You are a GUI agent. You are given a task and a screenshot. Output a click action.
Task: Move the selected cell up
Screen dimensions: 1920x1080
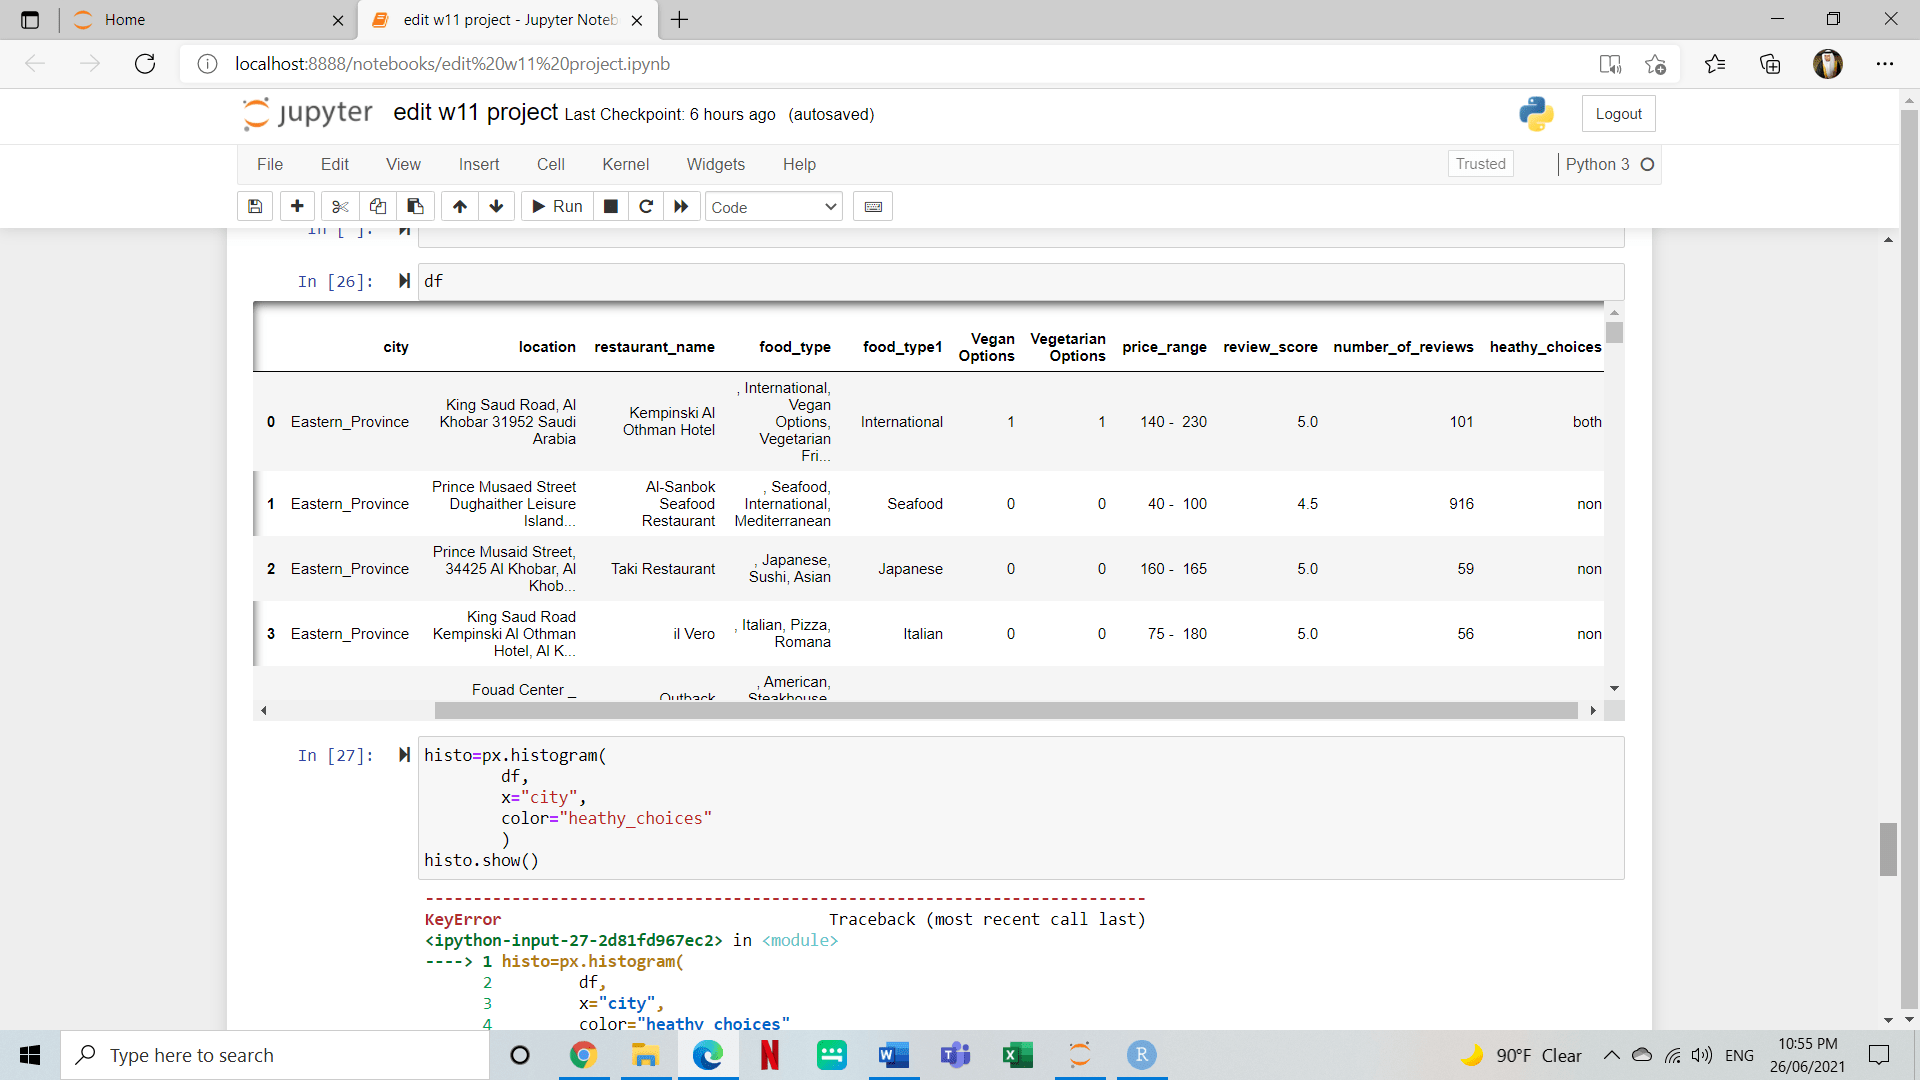459,206
